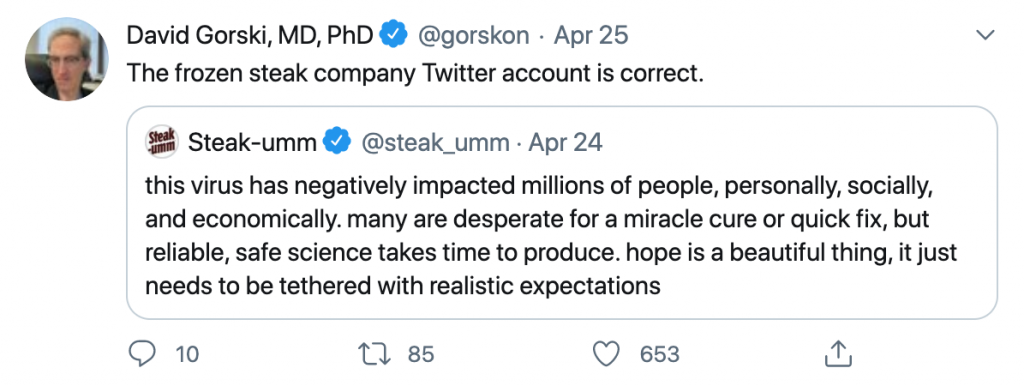The image size is (1024, 386).
Task: Open the quoted Steak-umm tweet text
Action: pyautogui.click(x=551, y=236)
